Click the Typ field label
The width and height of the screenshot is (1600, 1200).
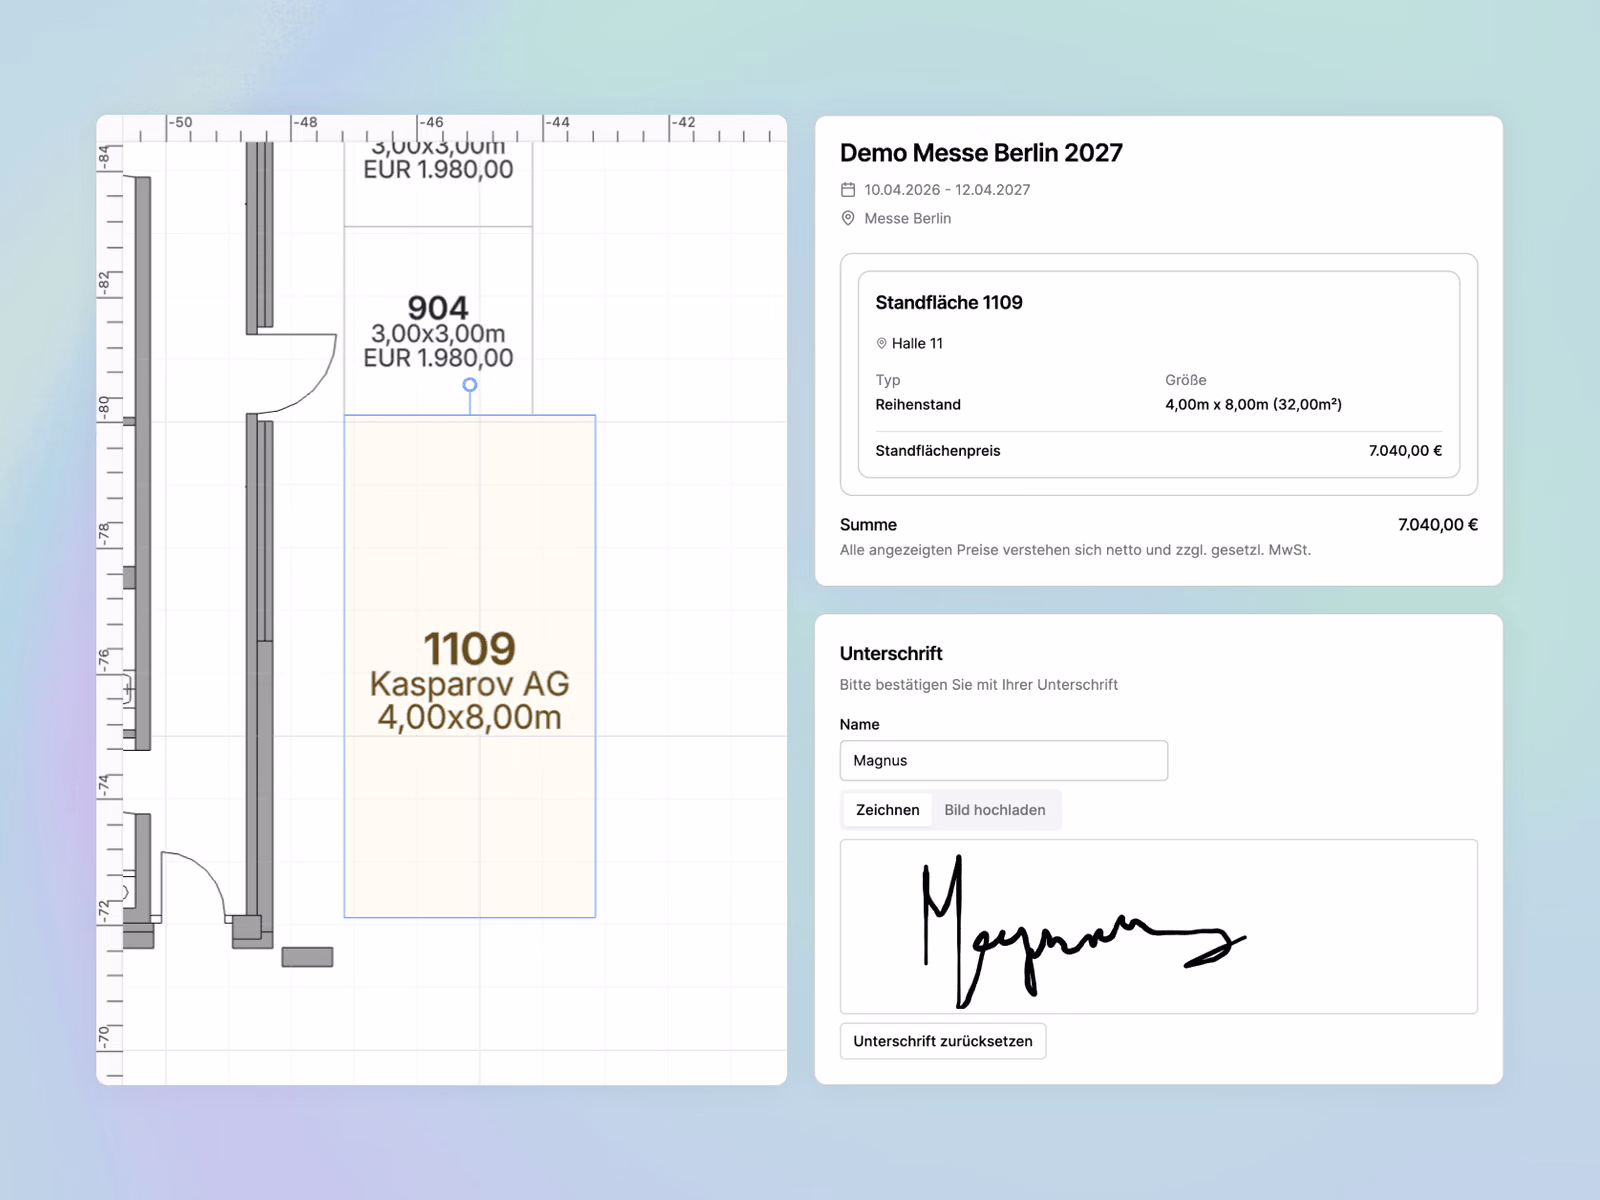tap(888, 380)
